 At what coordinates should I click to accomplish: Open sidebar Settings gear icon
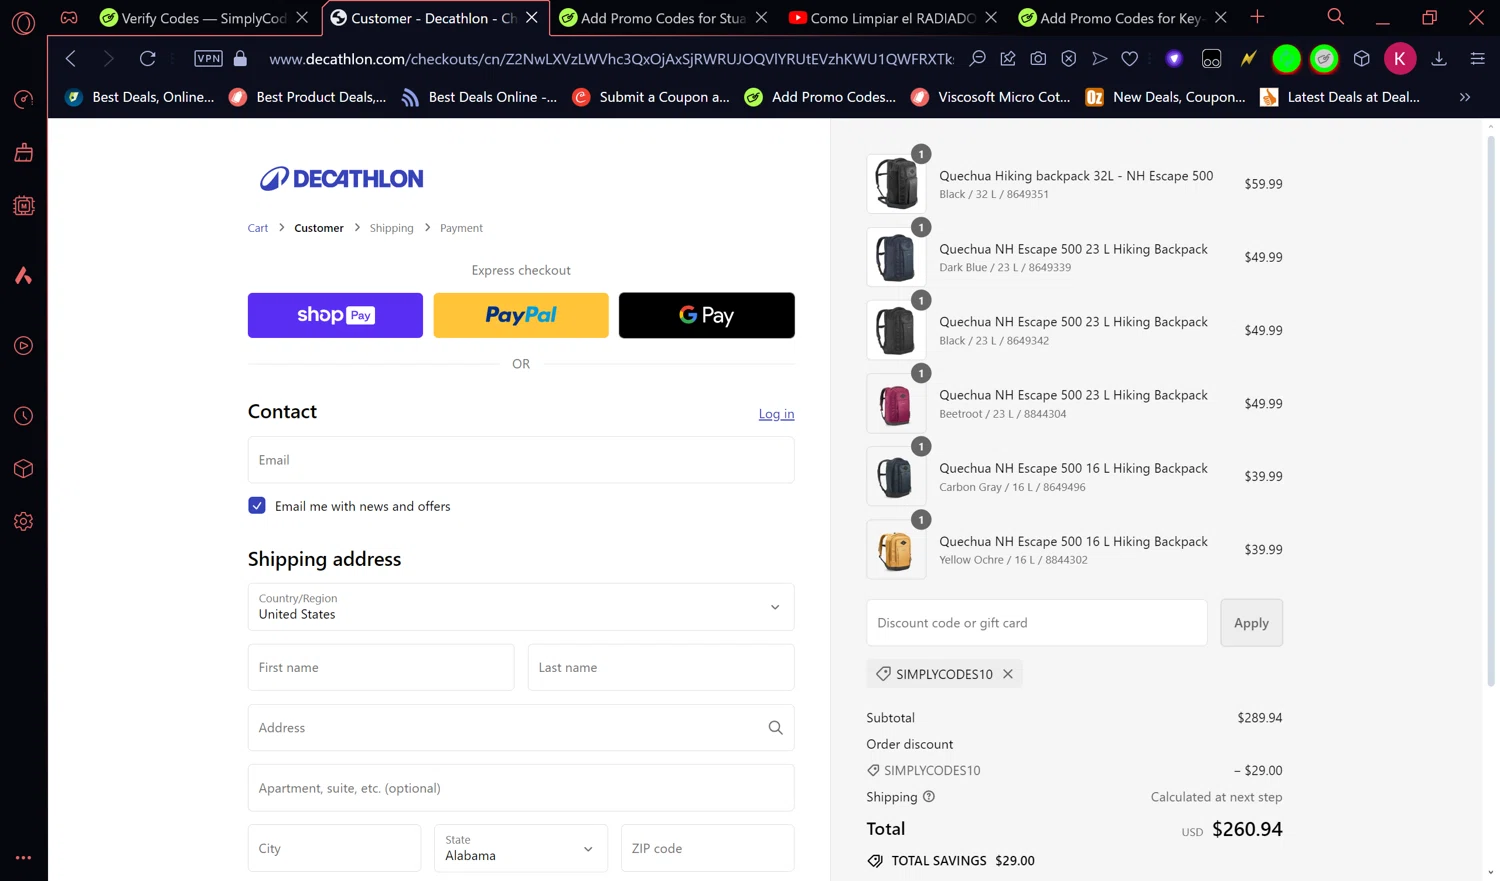[x=24, y=522]
